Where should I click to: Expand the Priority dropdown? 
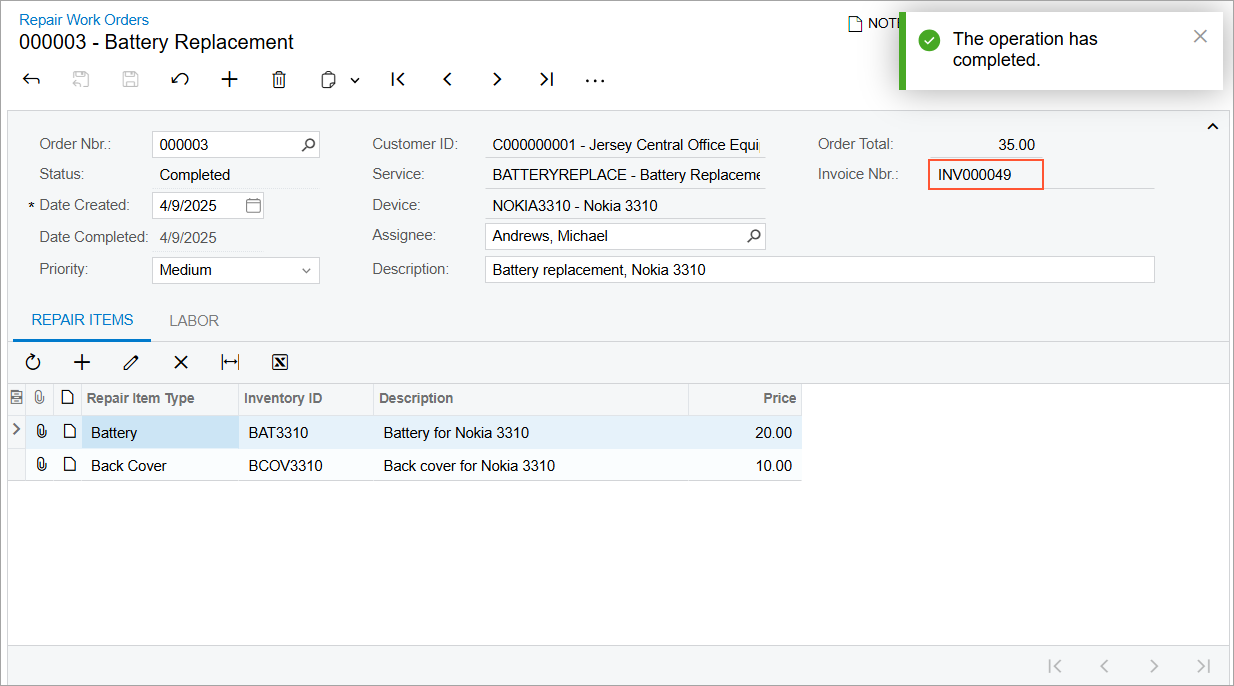click(x=306, y=270)
